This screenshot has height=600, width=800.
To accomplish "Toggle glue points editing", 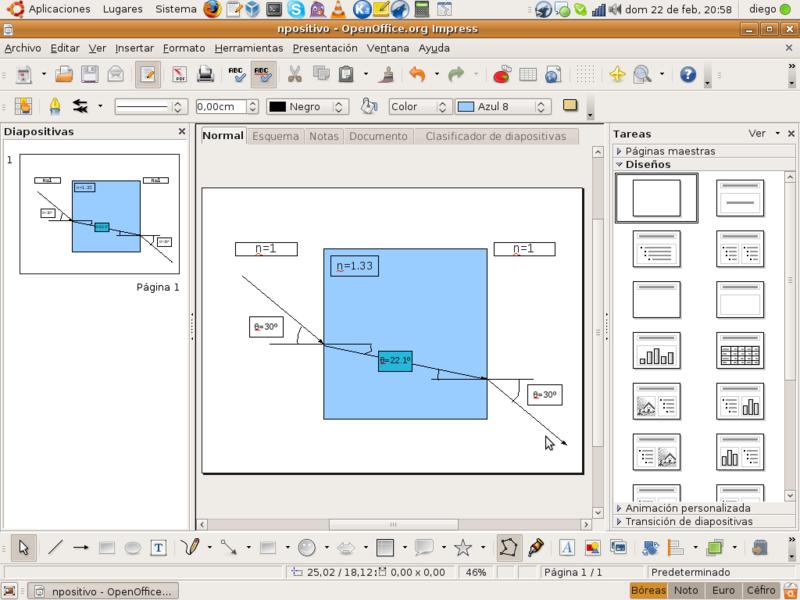I will tap(535, 548).
